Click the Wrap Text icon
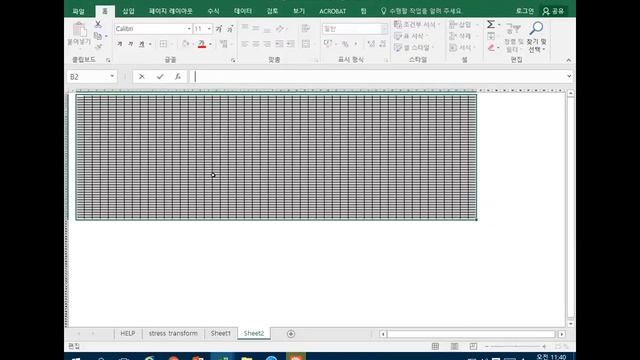 [305, 29]
